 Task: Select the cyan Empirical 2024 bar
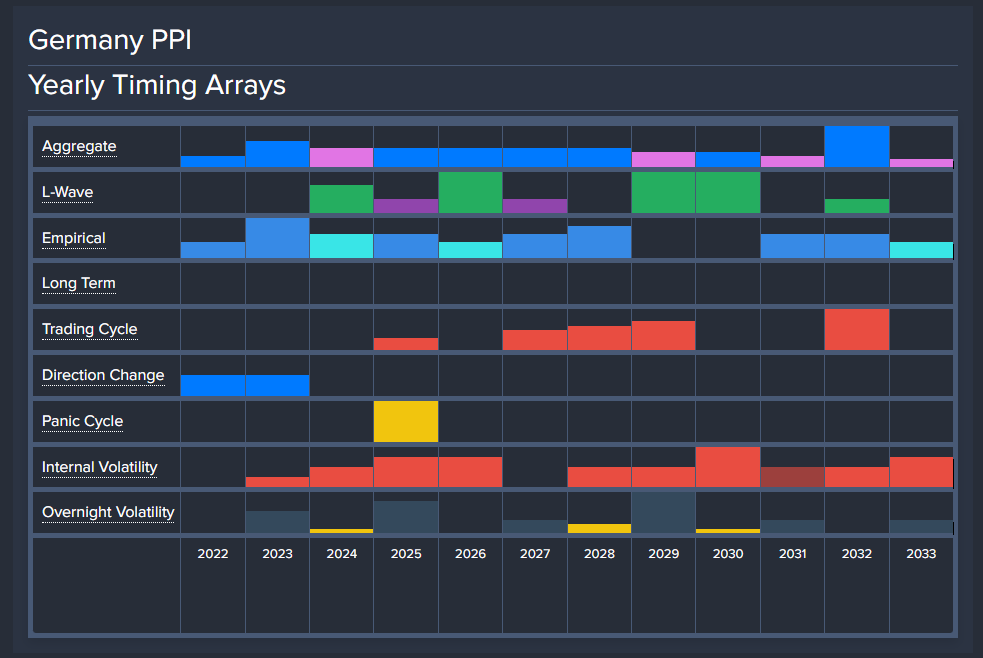tap(341, 246)
